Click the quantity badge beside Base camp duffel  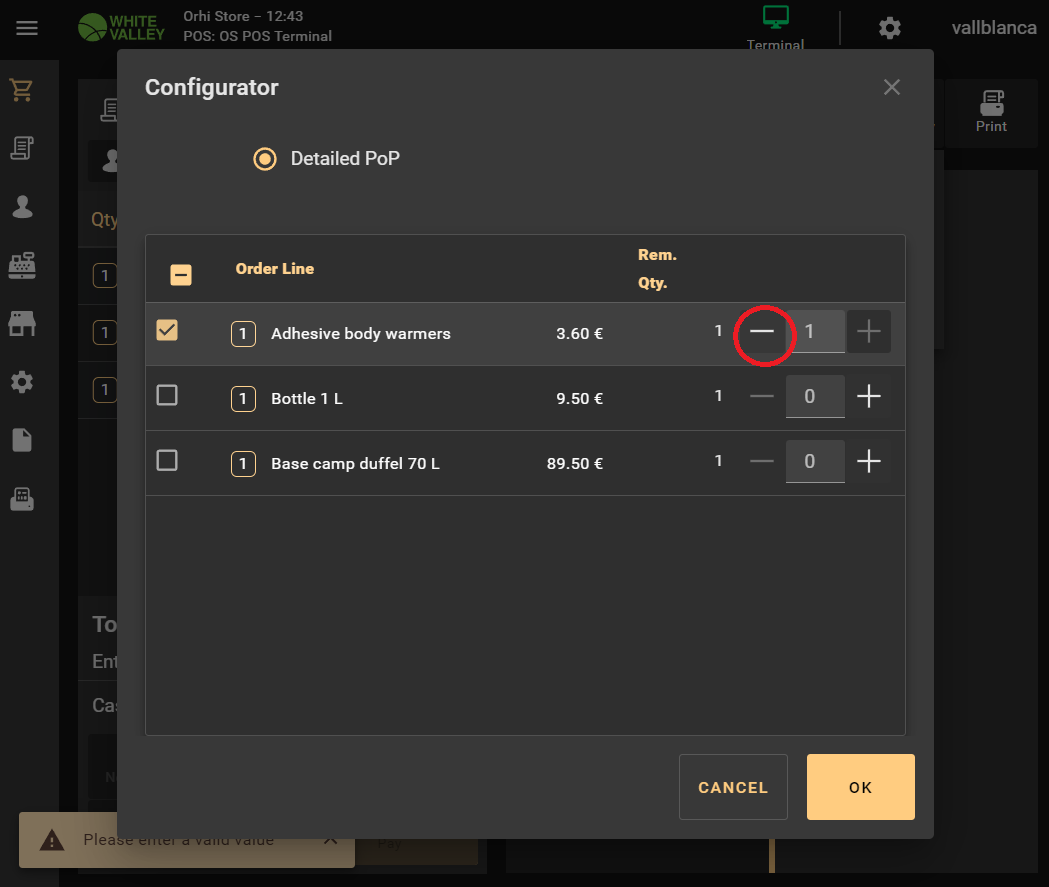click(244, 463)
